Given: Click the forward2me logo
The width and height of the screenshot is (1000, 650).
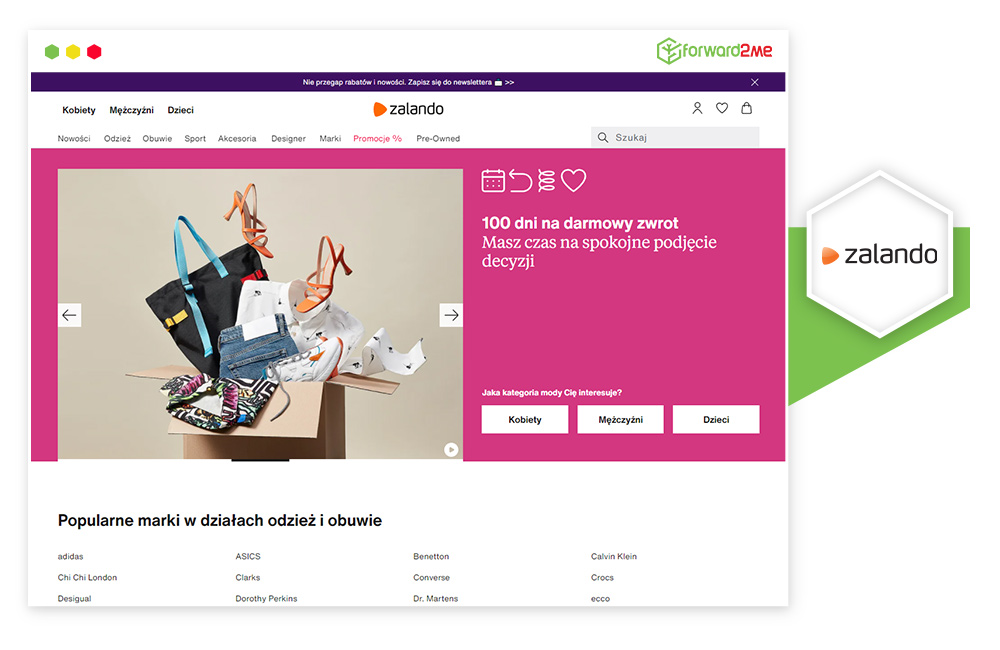Looking at the screenshot, I should [714, 50].
